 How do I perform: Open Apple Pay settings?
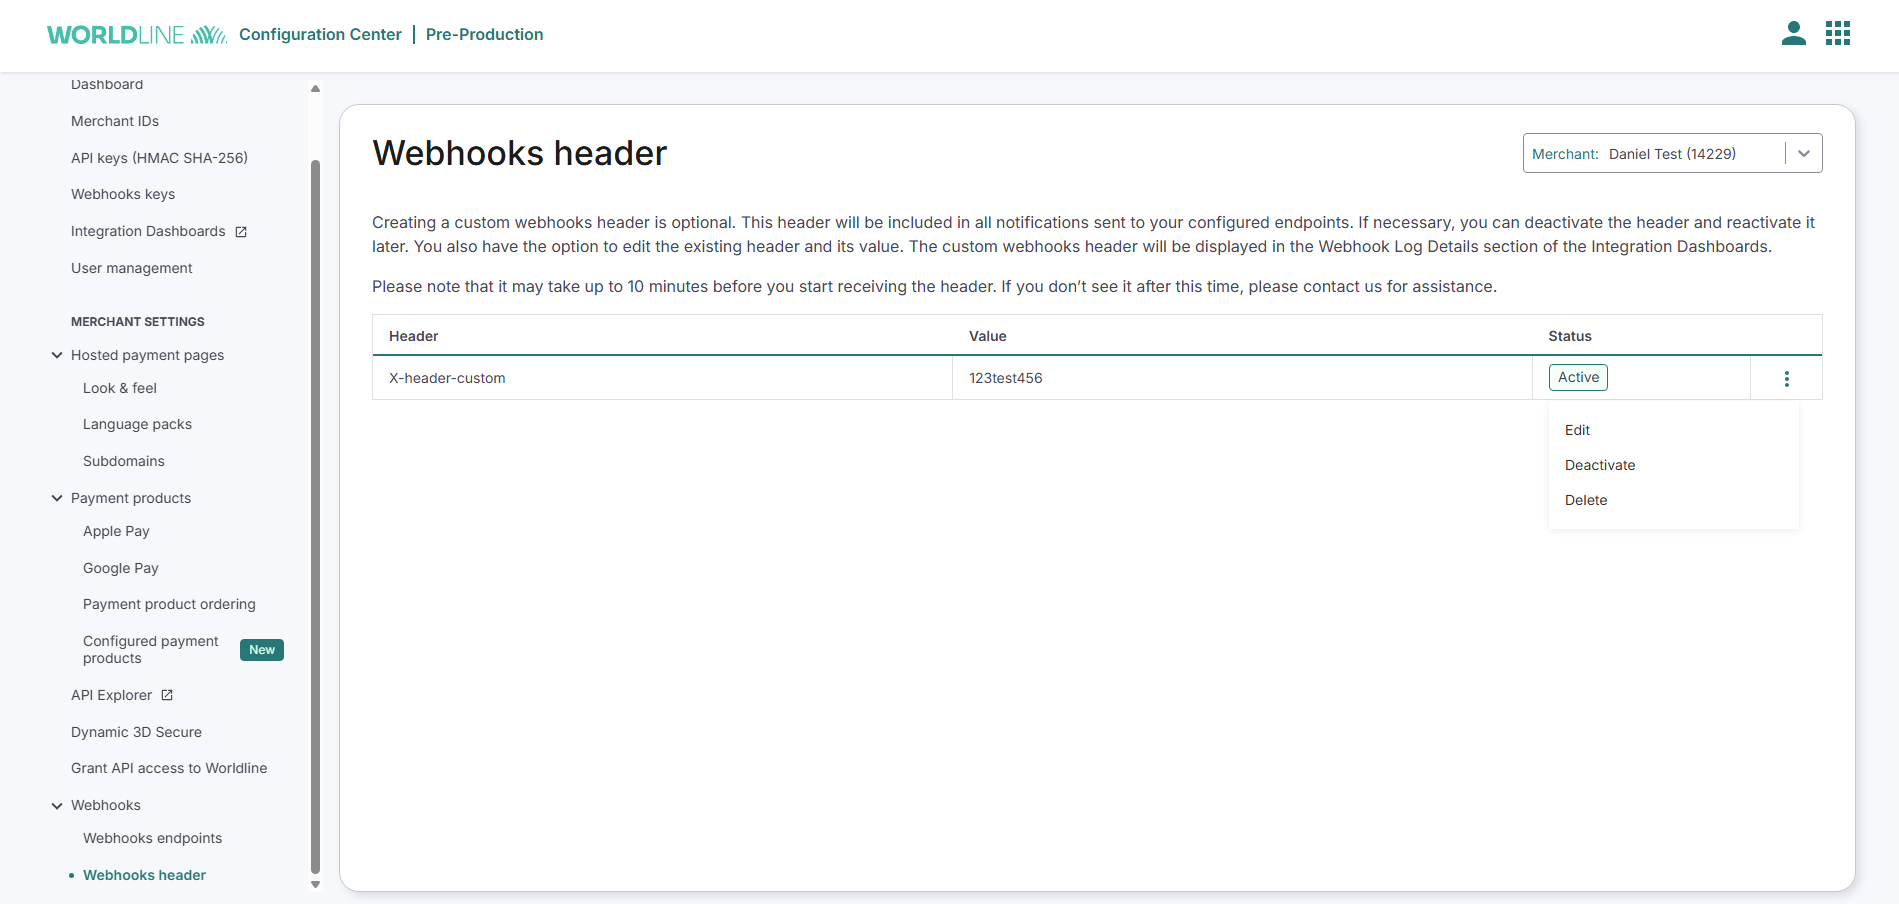(116, 531)
